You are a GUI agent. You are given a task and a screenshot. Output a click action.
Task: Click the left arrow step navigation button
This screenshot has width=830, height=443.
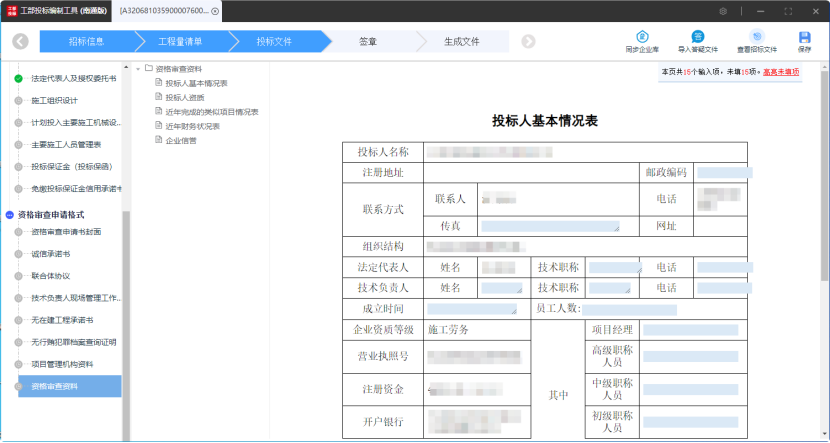[x=21, y=42]
